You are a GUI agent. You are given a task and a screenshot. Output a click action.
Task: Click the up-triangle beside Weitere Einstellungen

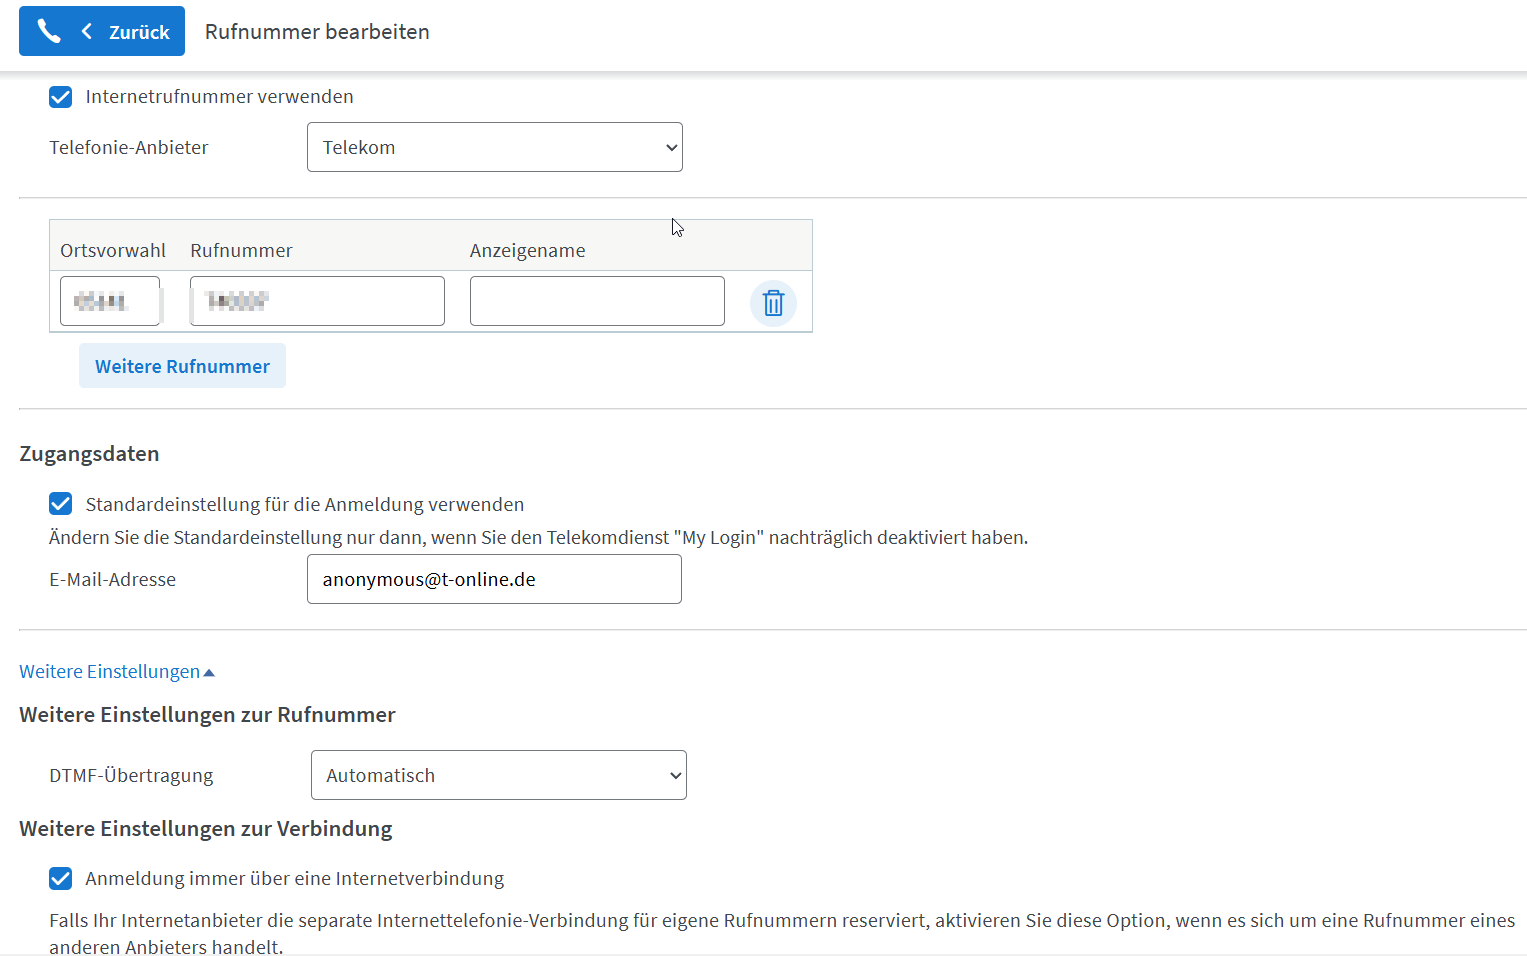click(x=209, y=673)
